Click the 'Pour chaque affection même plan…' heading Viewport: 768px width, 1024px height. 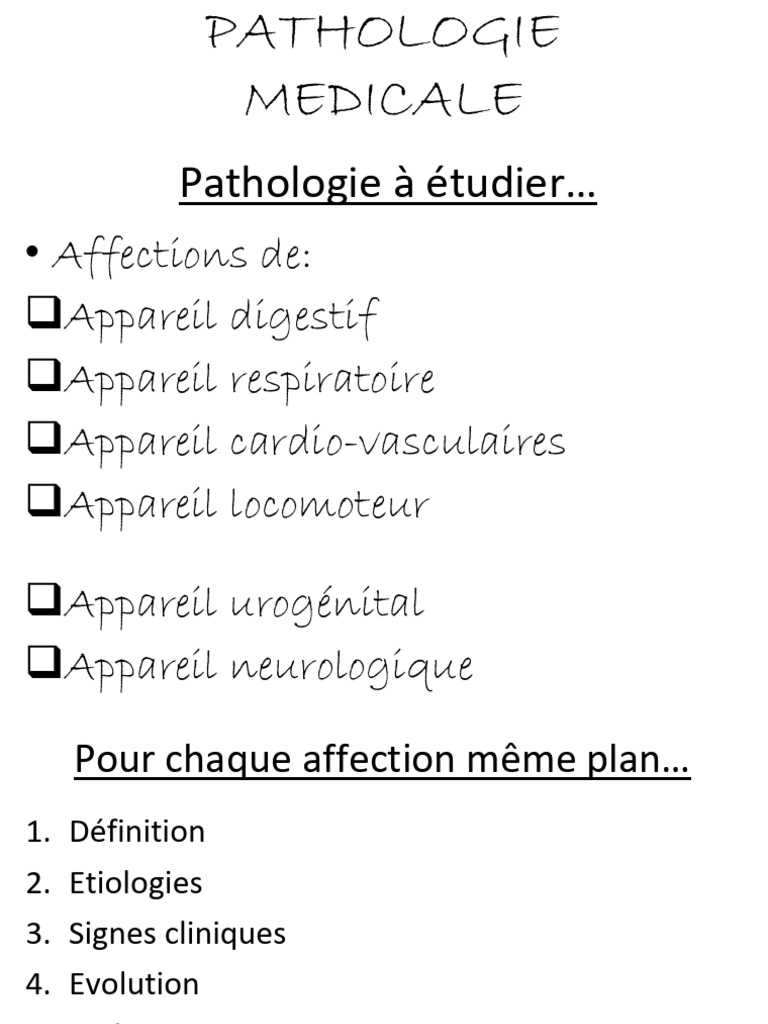coord(382,761)
